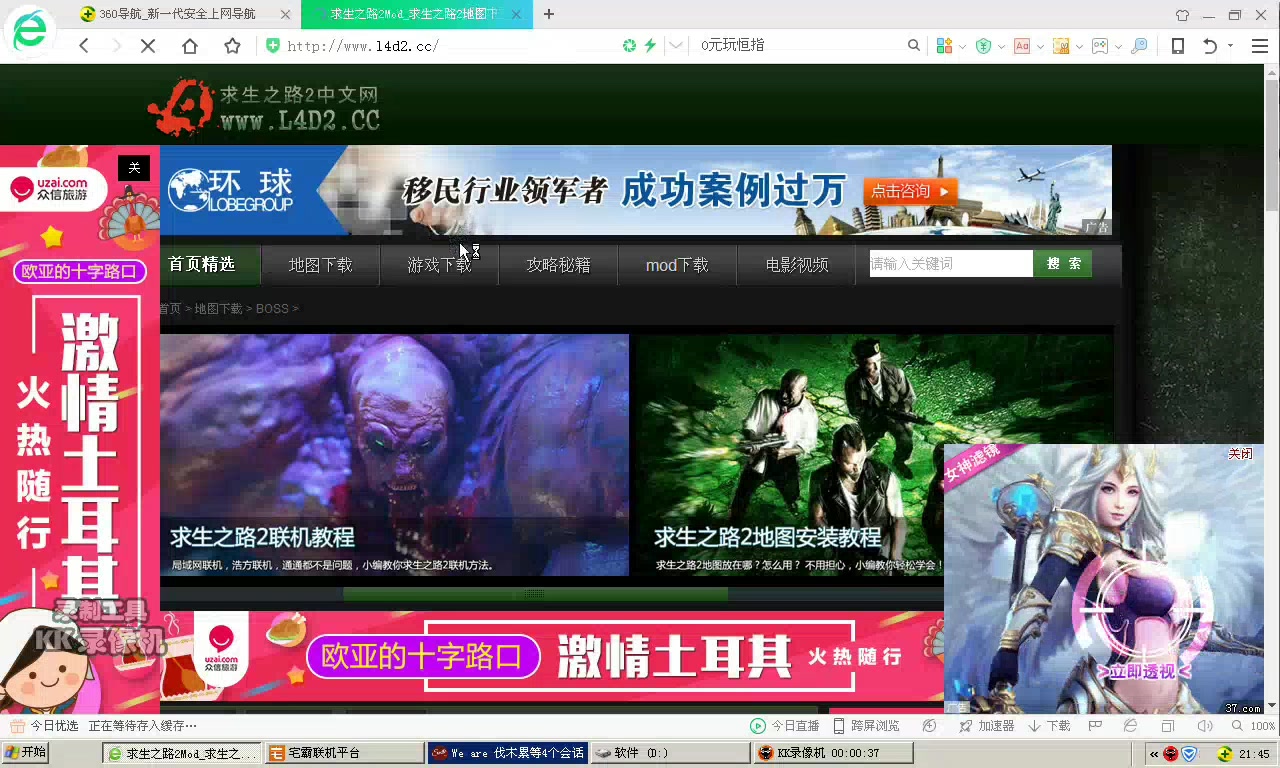Click the green lightning speed-mode icon
Screen dimensions: 1280x768
pyautogui.click(x=650, y=46)
